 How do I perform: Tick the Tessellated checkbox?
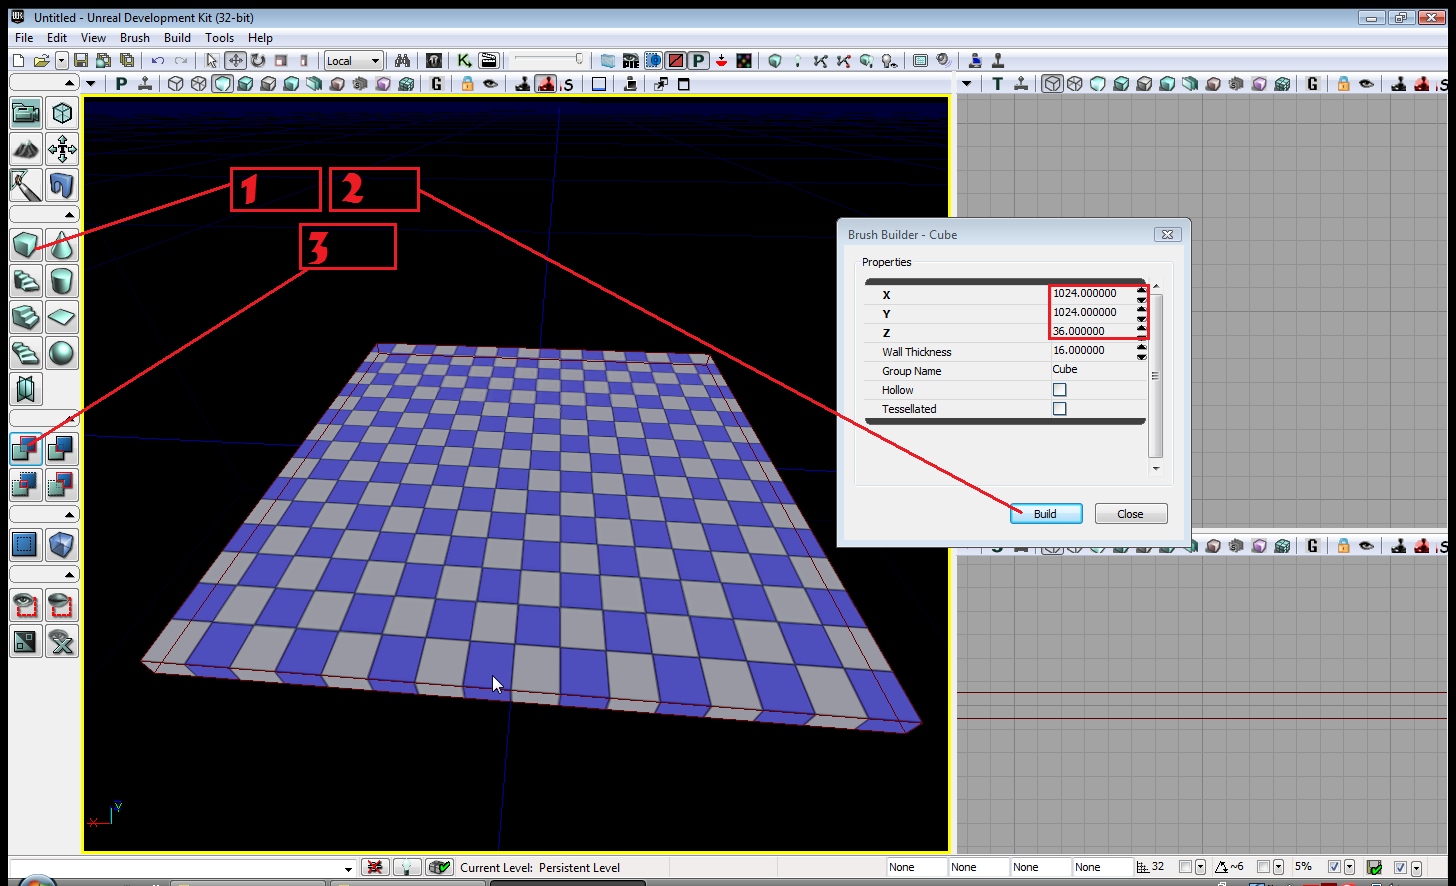pos(1059,409)
